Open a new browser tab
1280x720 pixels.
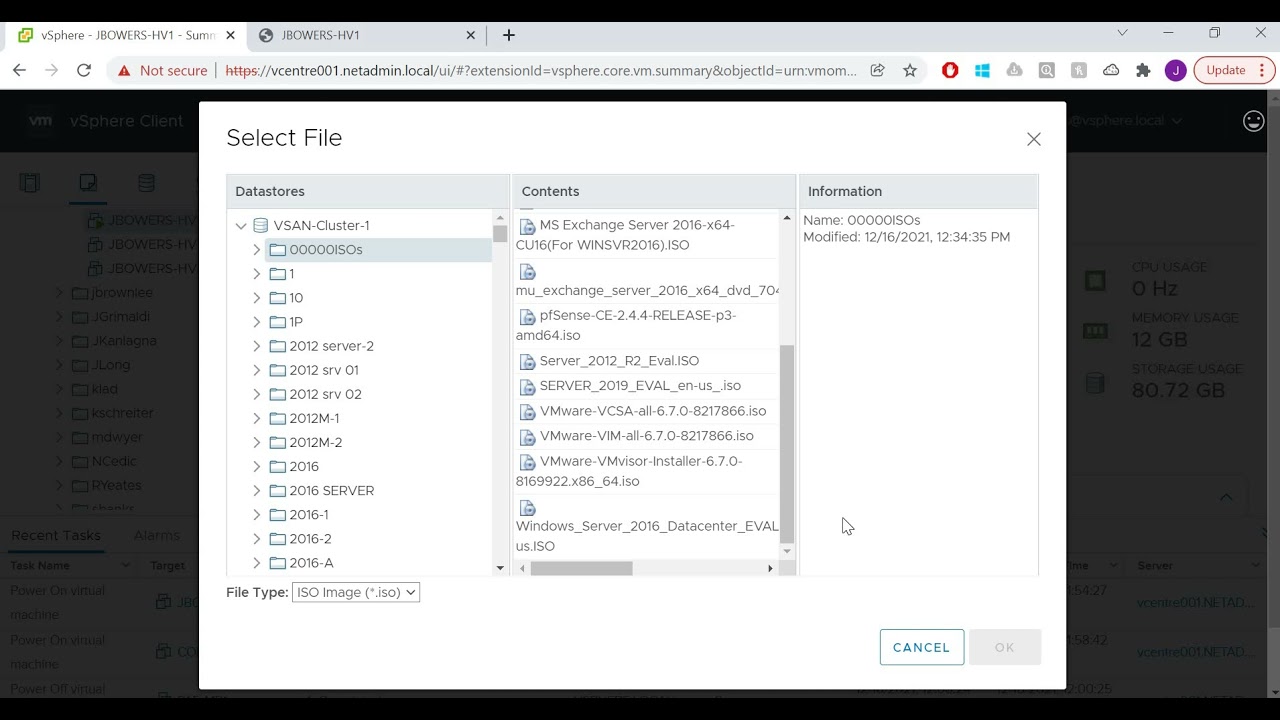509,35
